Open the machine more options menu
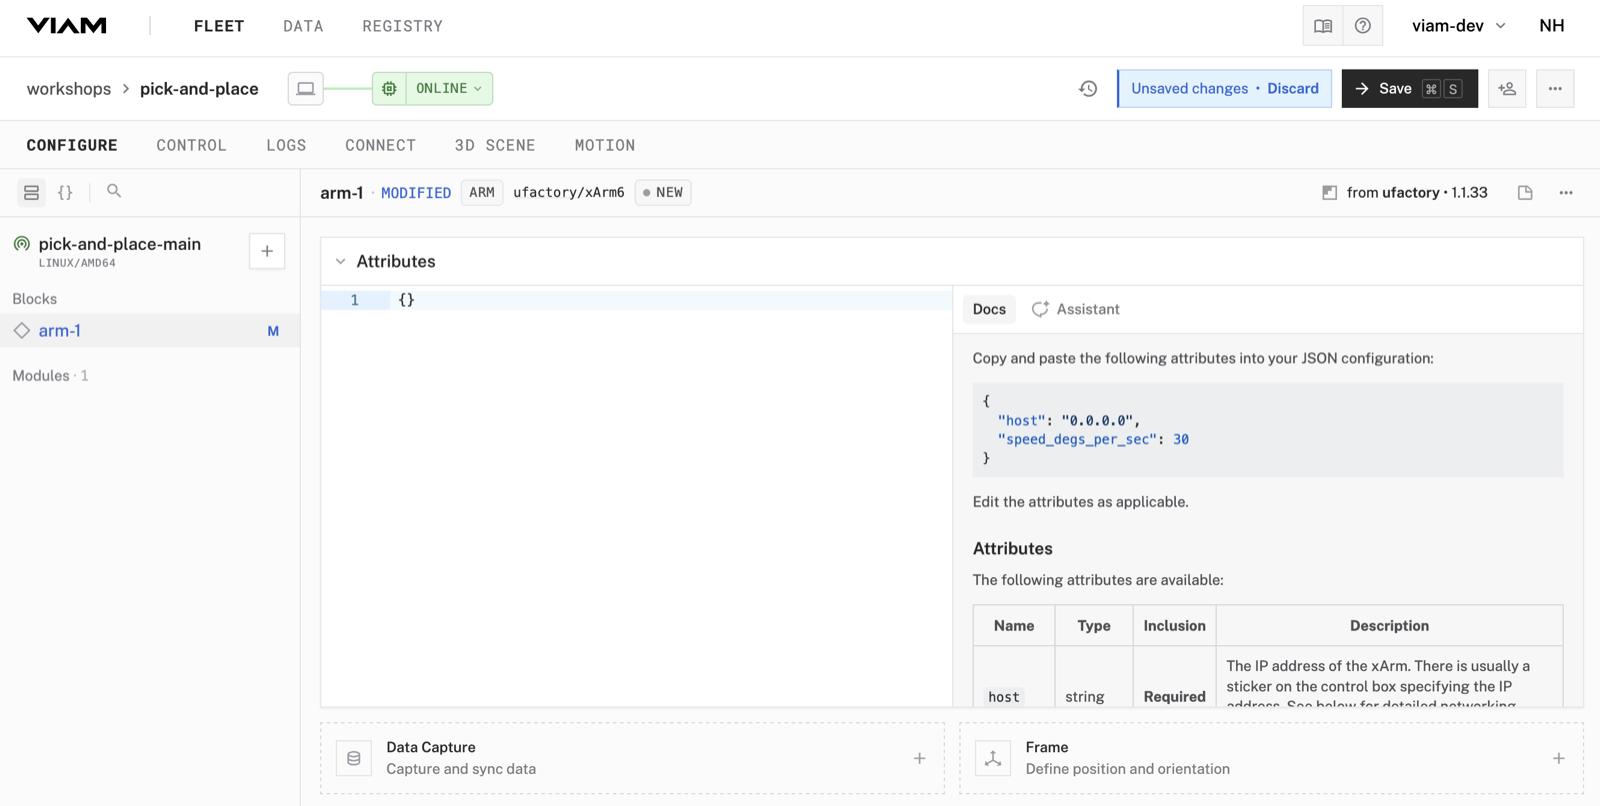 pos(1555,88)
